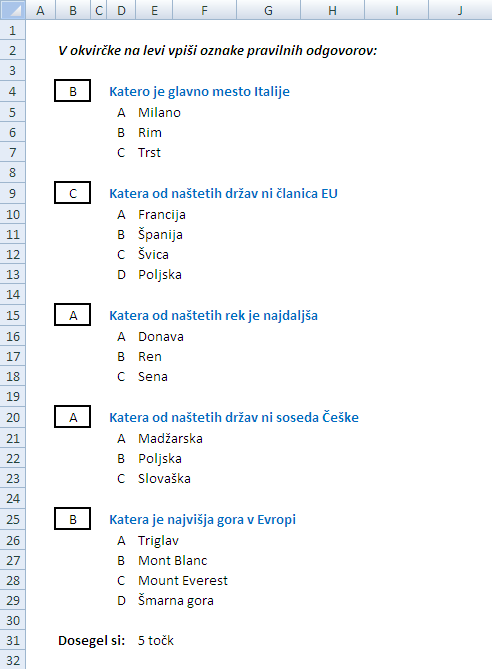Viewport: 492px width, 669px height.
Task: Select column F header
Action: tap(204, 10)
